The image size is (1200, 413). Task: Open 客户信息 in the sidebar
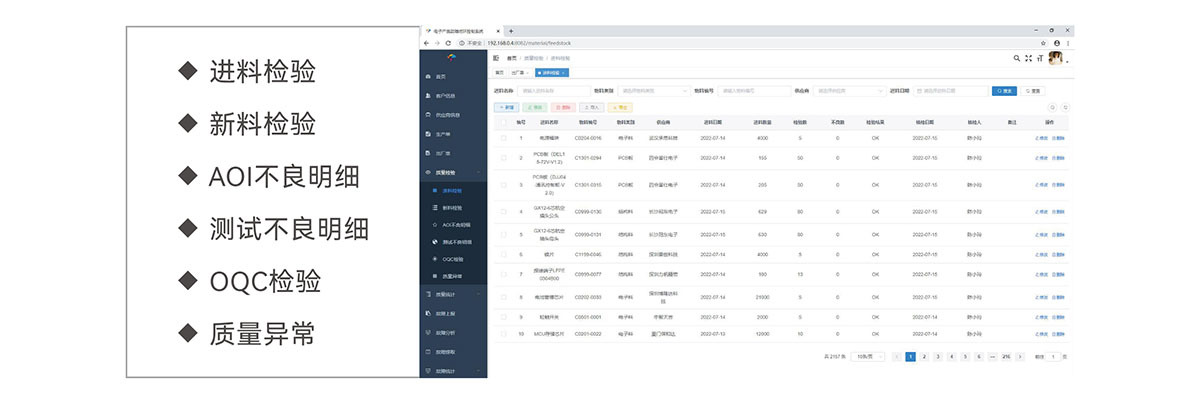452,96
